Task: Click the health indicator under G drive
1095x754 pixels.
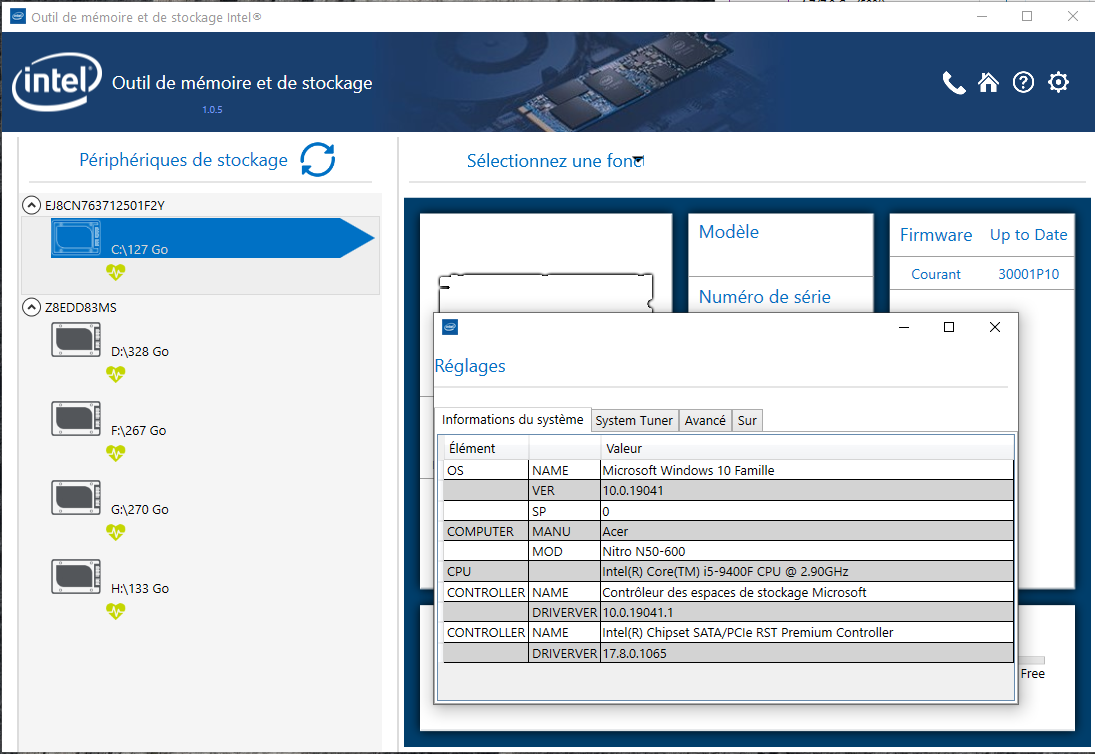Action: coord(116,532)
